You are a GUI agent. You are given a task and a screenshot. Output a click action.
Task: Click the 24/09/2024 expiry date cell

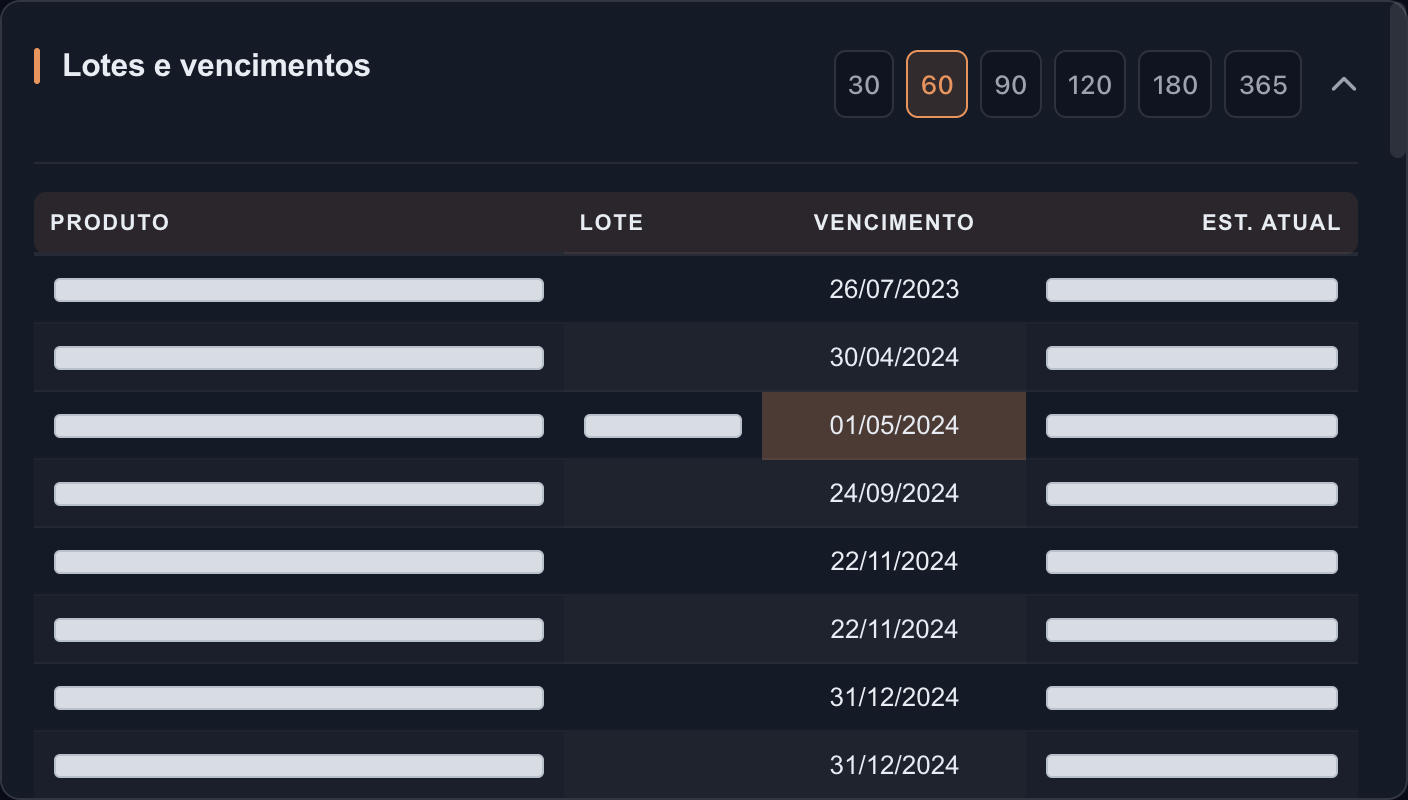pyautogui.click(x=894, y=493)
